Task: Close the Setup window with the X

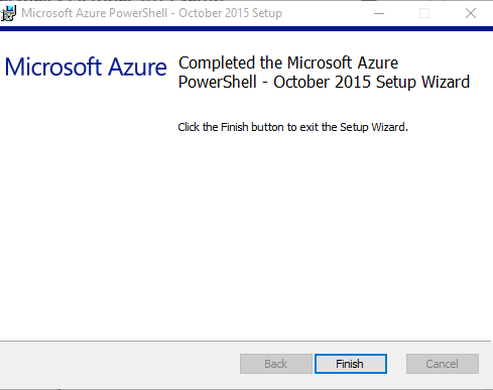Action: (x=471, y=13)
